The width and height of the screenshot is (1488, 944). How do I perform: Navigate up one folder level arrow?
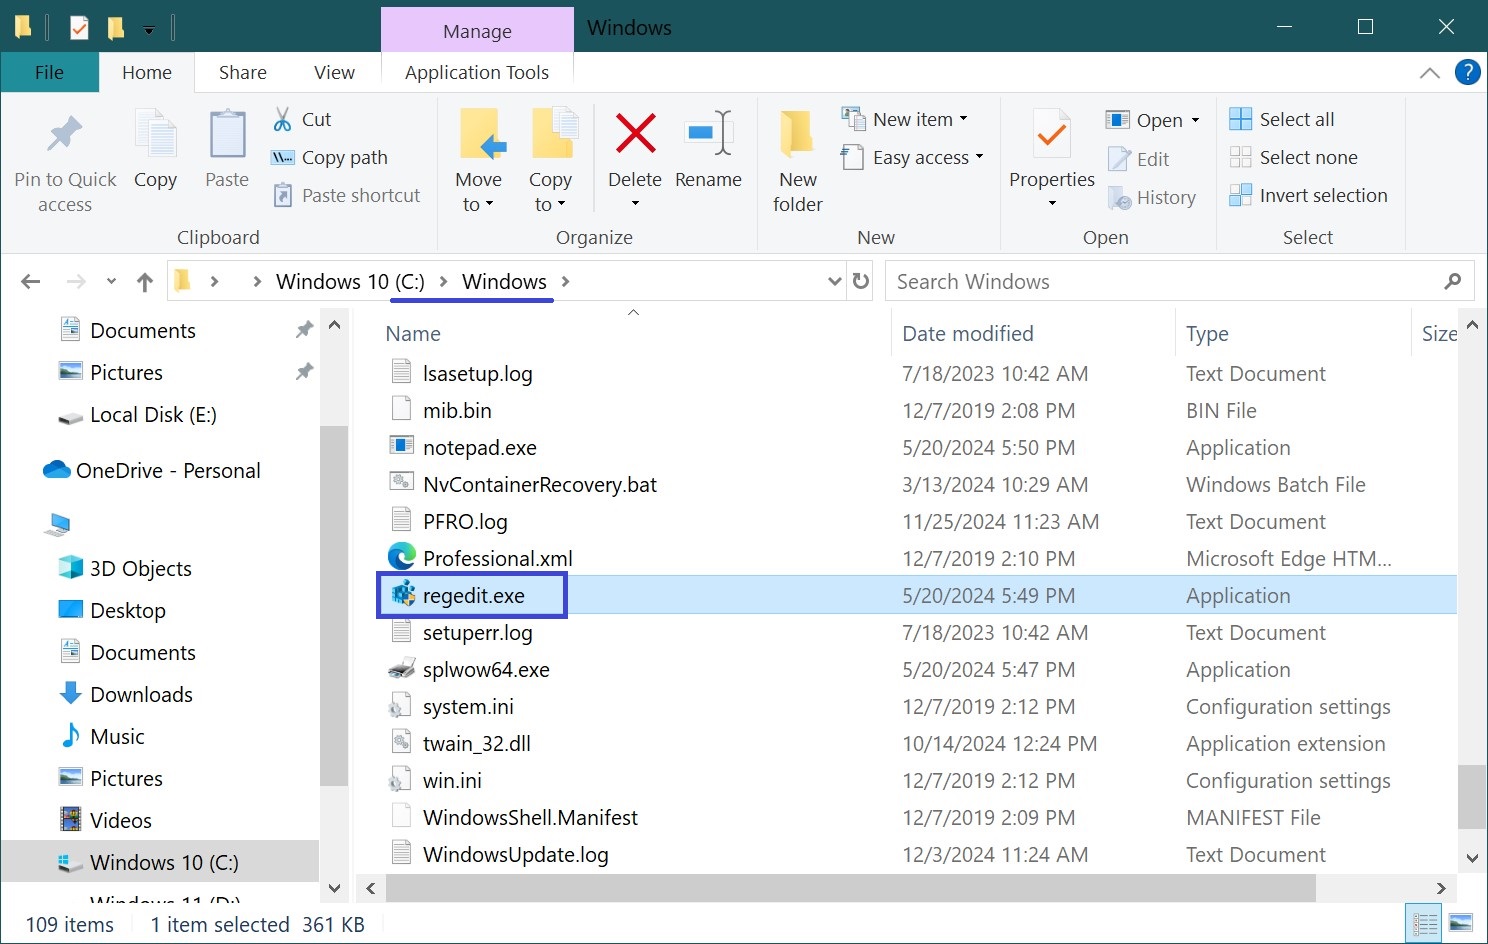[x=145, y=282]
